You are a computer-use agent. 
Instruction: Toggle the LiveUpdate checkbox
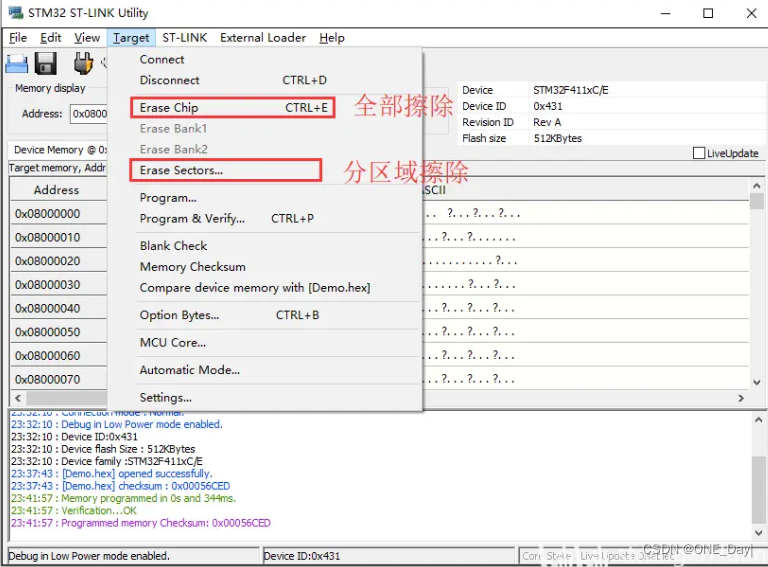tap(699, 153)
